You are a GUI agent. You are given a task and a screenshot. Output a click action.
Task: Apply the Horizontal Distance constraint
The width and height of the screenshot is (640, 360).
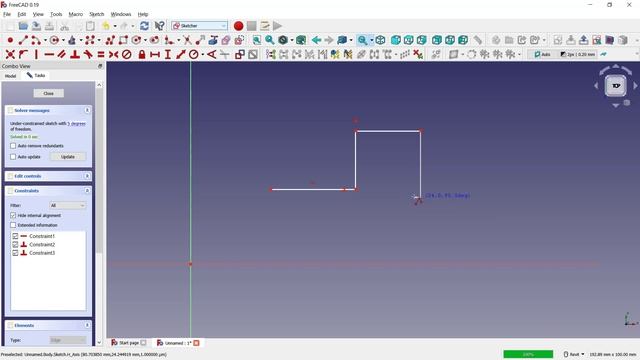point(155,54)
